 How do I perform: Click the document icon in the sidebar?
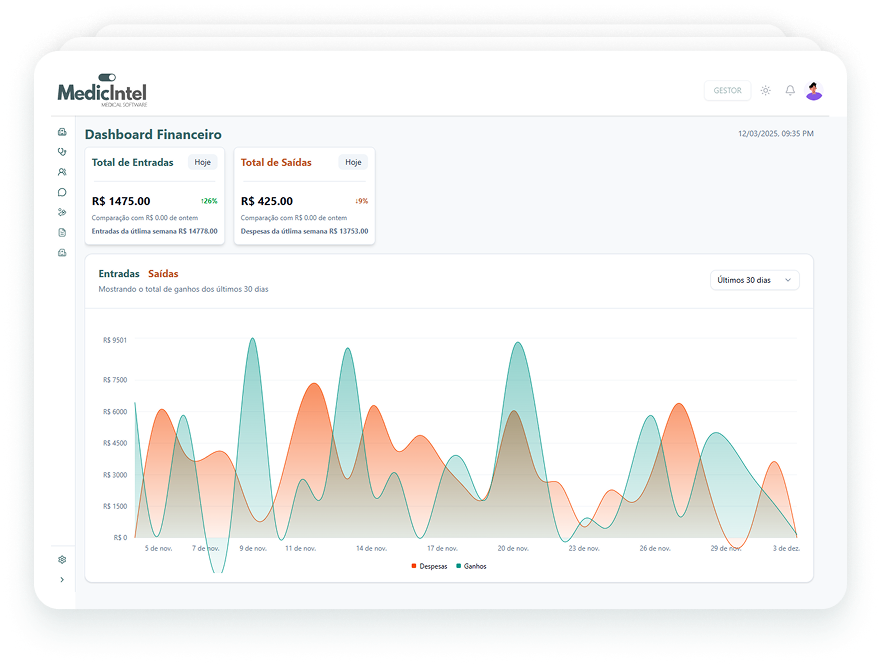[62, 232]
